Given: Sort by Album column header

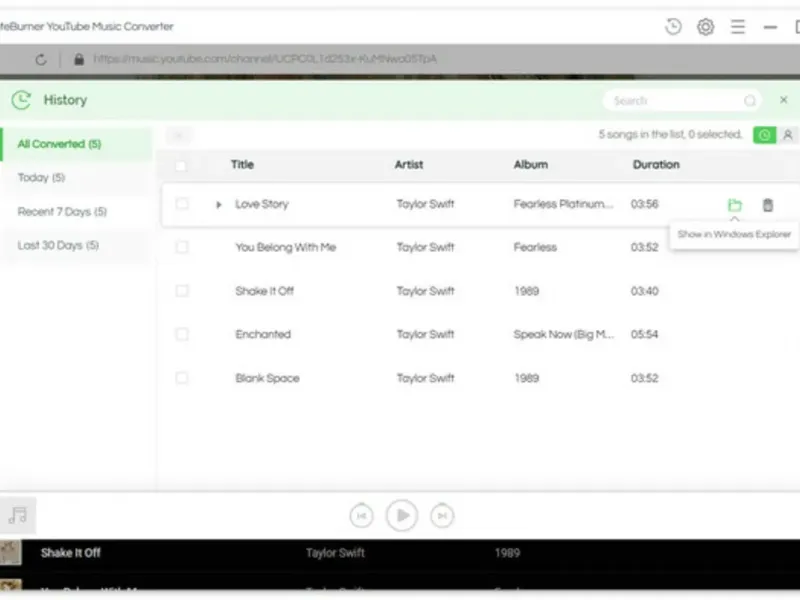Looking at the screenshot, I should coord(531,165).
